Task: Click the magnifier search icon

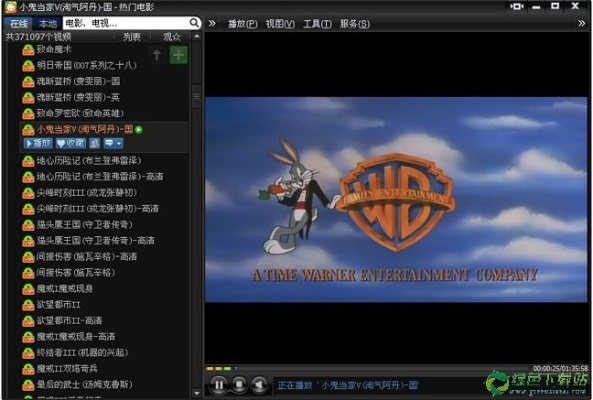Action: 194,23
